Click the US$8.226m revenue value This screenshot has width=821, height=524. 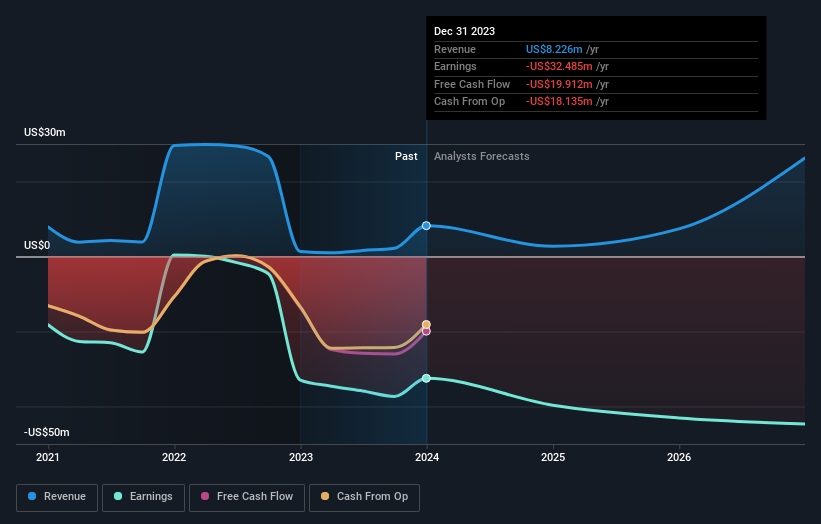coord(554,49)
